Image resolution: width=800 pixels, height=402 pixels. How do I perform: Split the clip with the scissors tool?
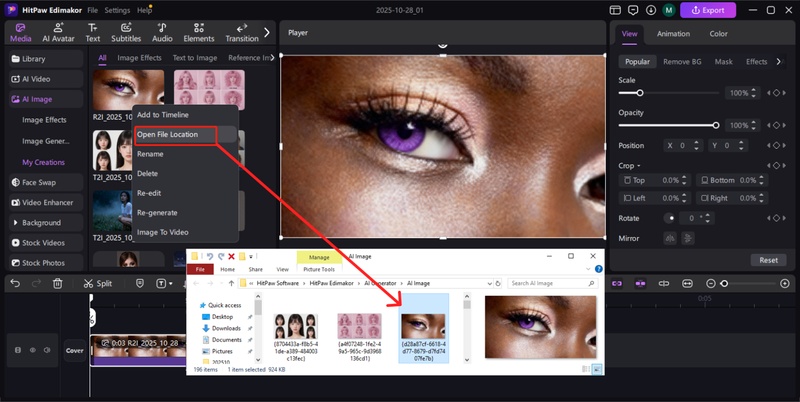point(97,283)
